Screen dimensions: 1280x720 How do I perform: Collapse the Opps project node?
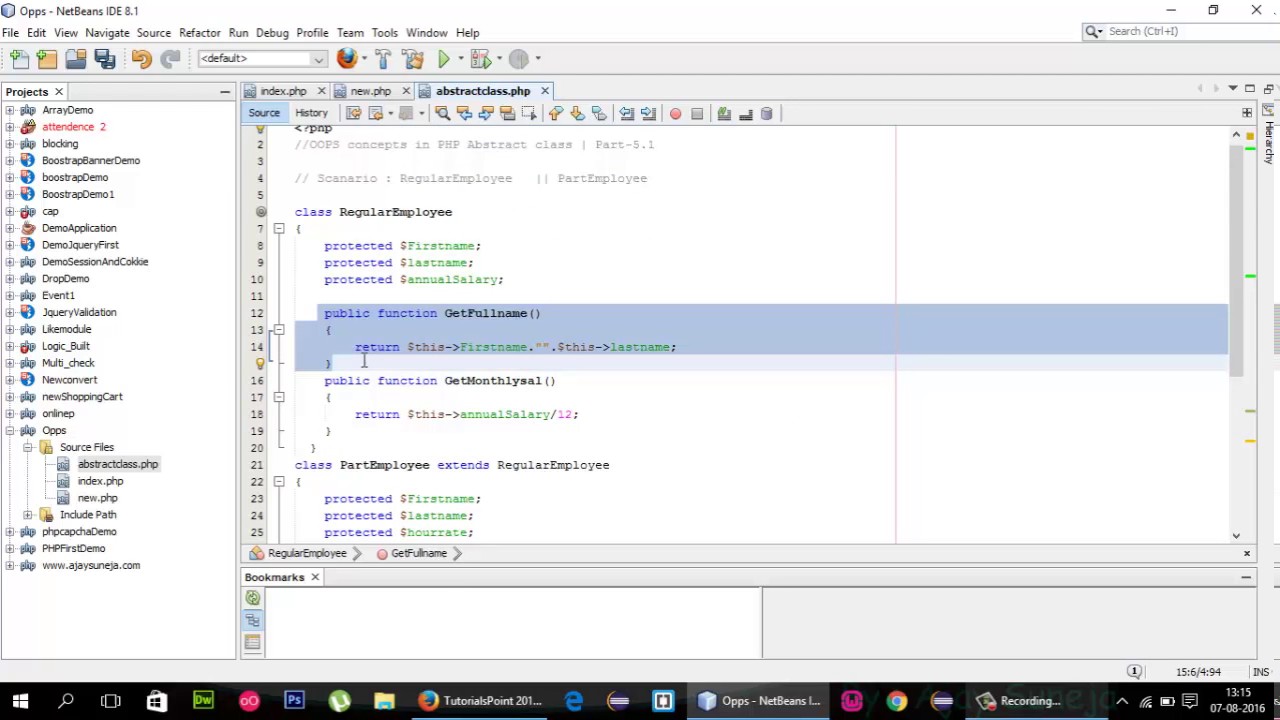pos(10,430)
